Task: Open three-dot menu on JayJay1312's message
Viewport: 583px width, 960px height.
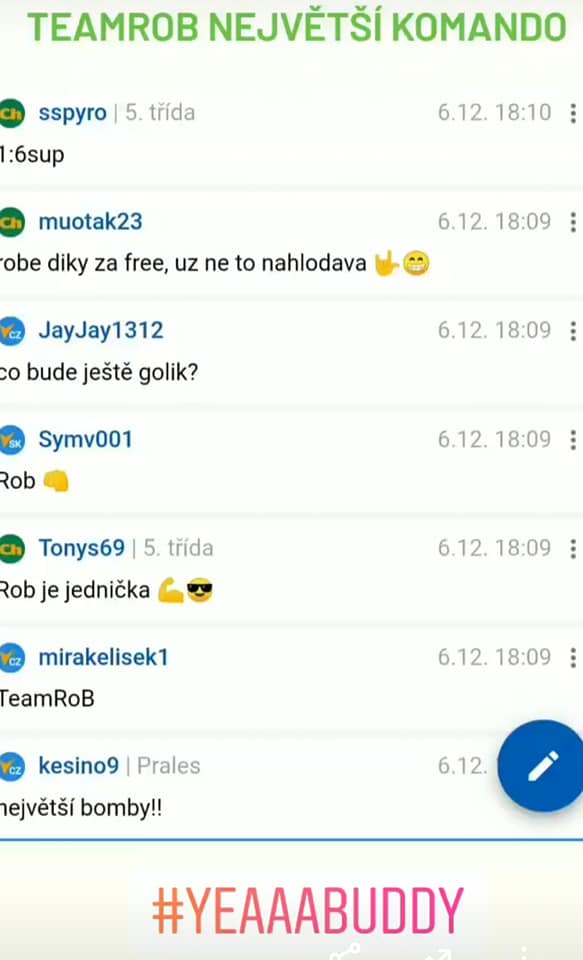Action: click(x=573, y=331)
